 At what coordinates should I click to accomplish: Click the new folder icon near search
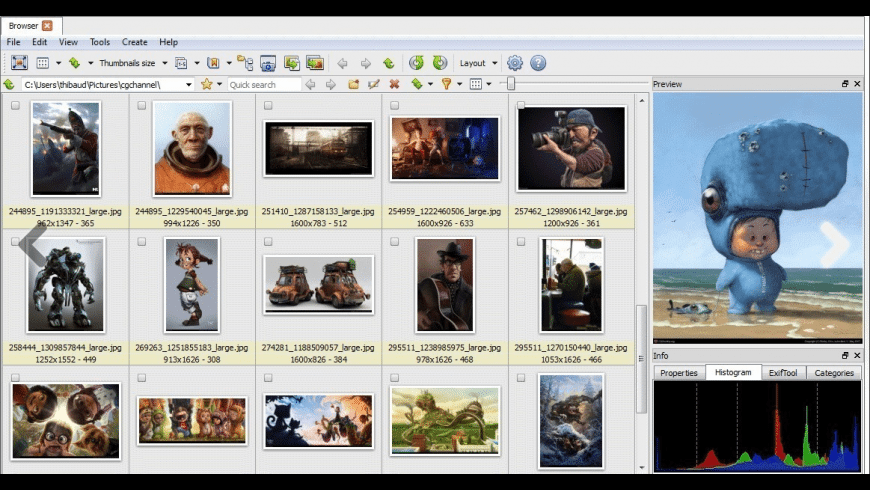click(x=353, y=85)
